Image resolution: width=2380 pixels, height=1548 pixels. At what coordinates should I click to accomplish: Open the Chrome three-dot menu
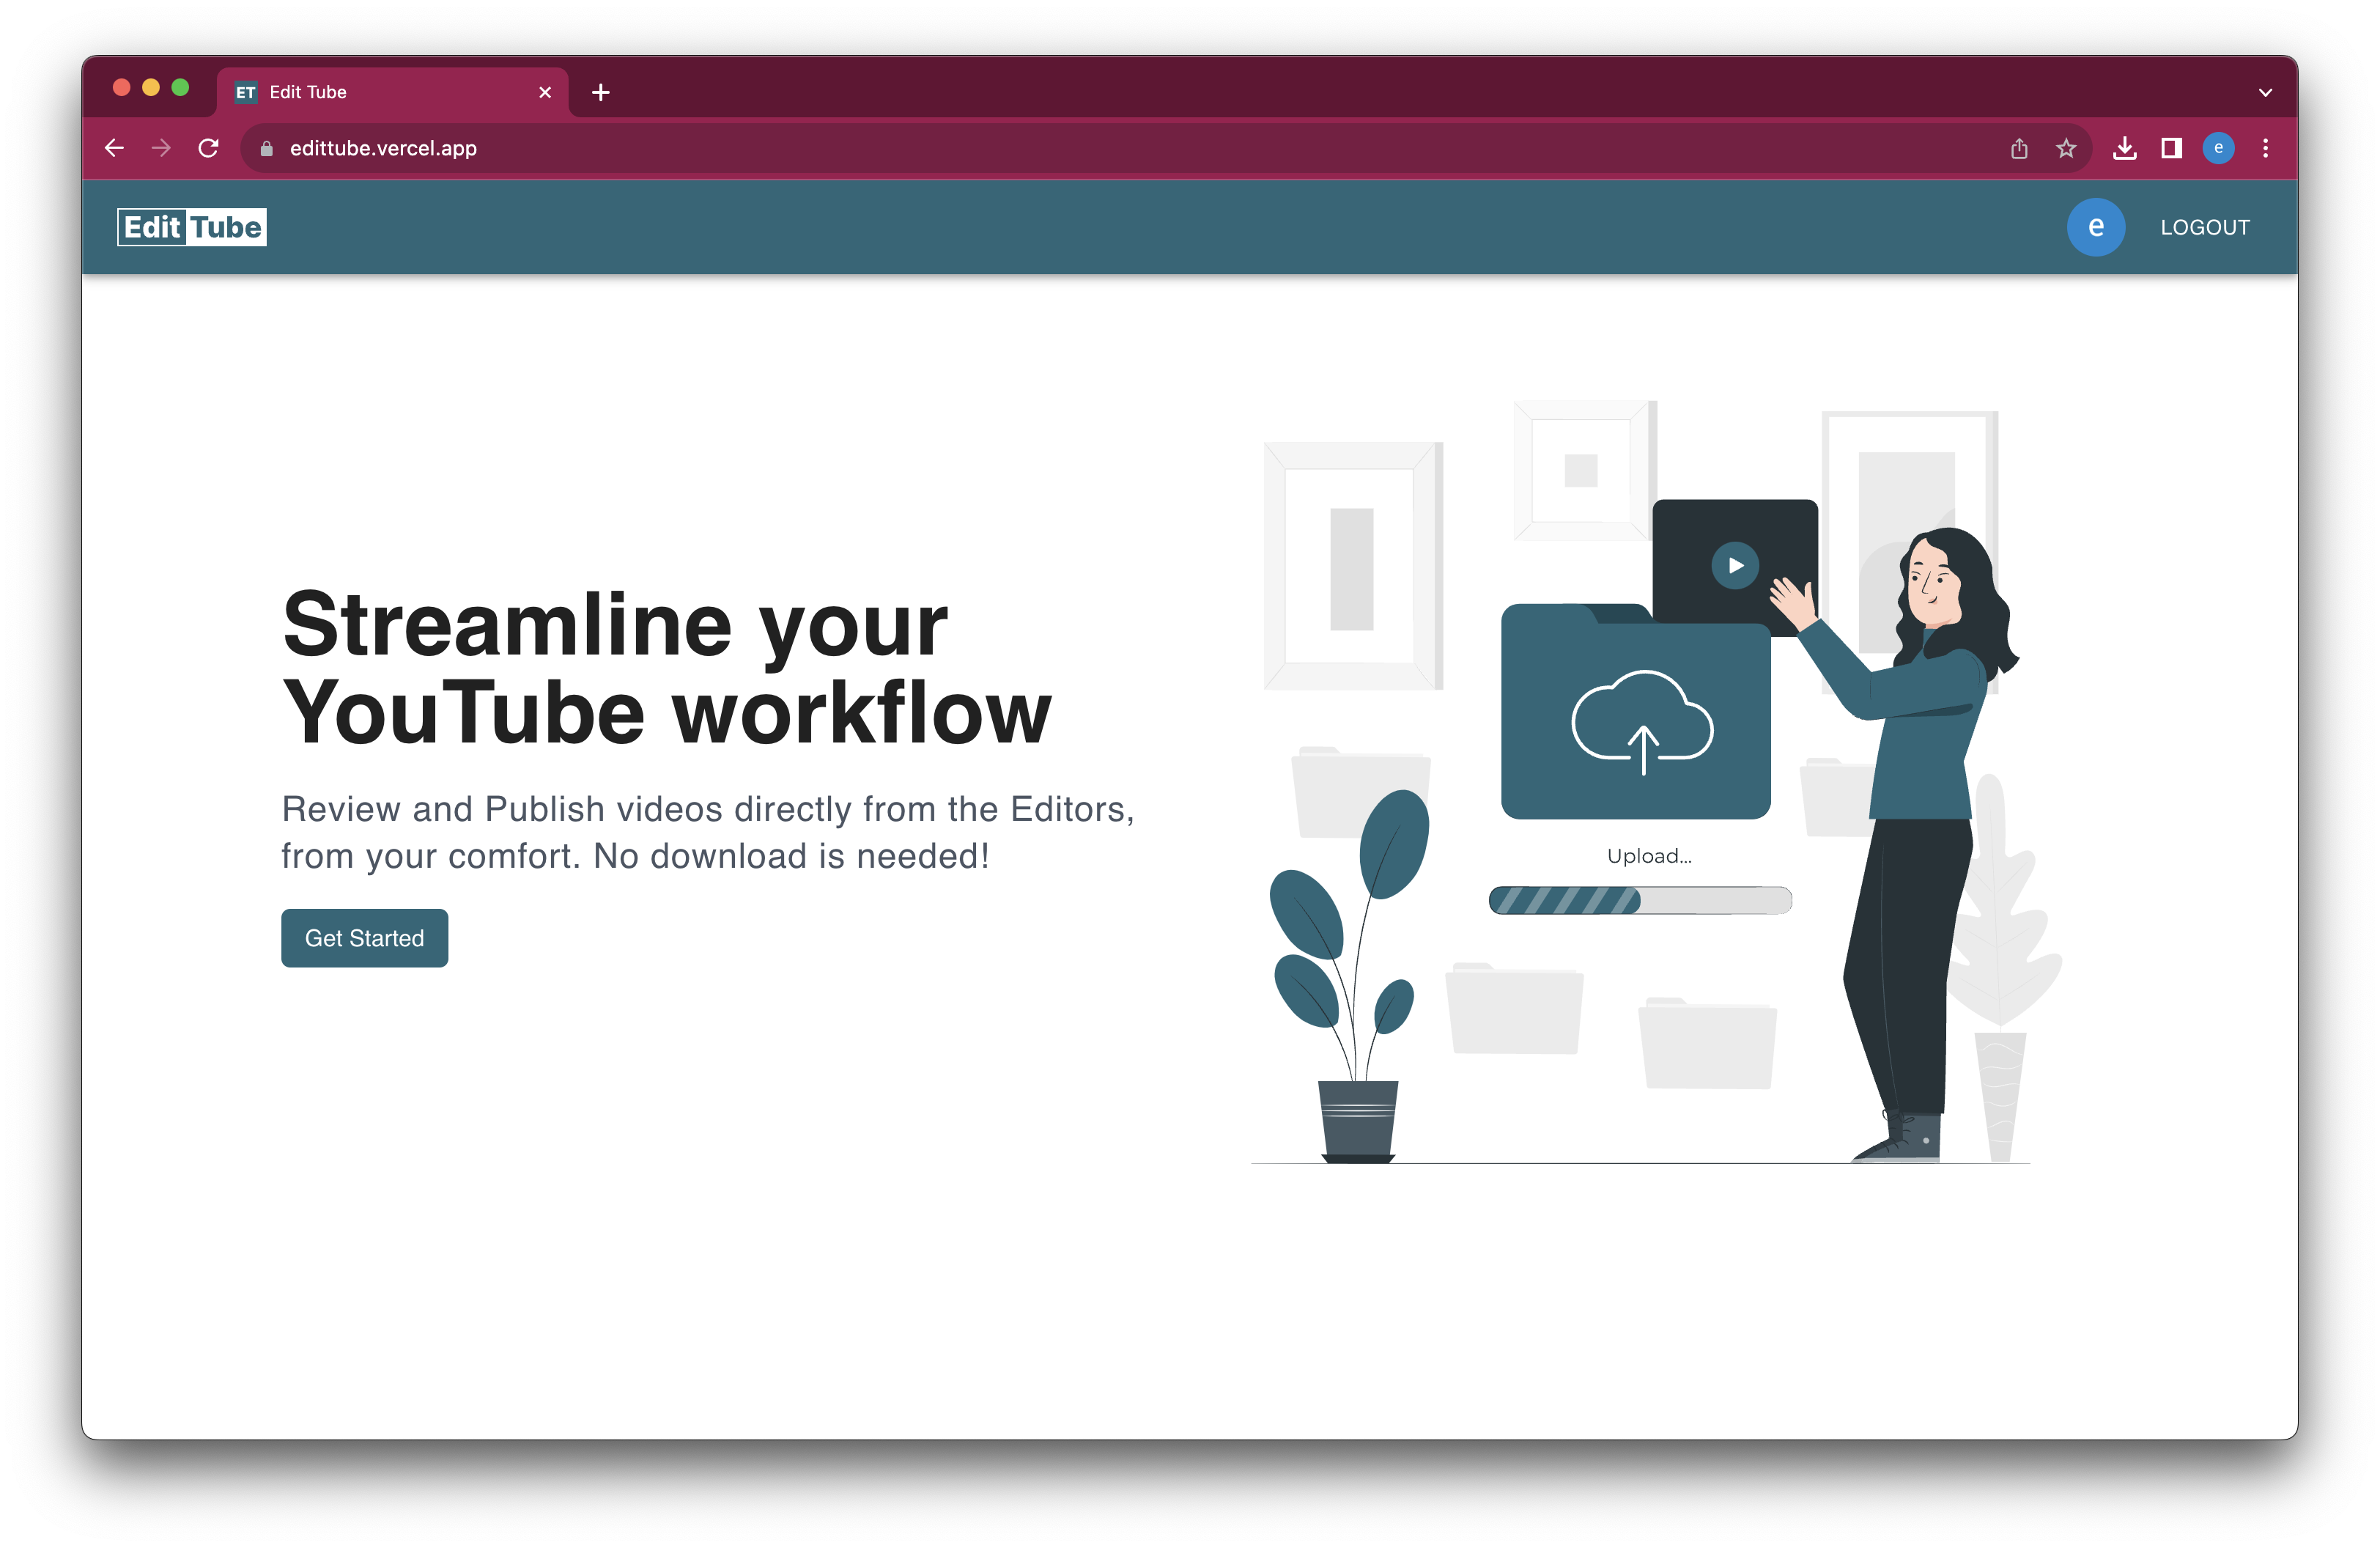2265,148
